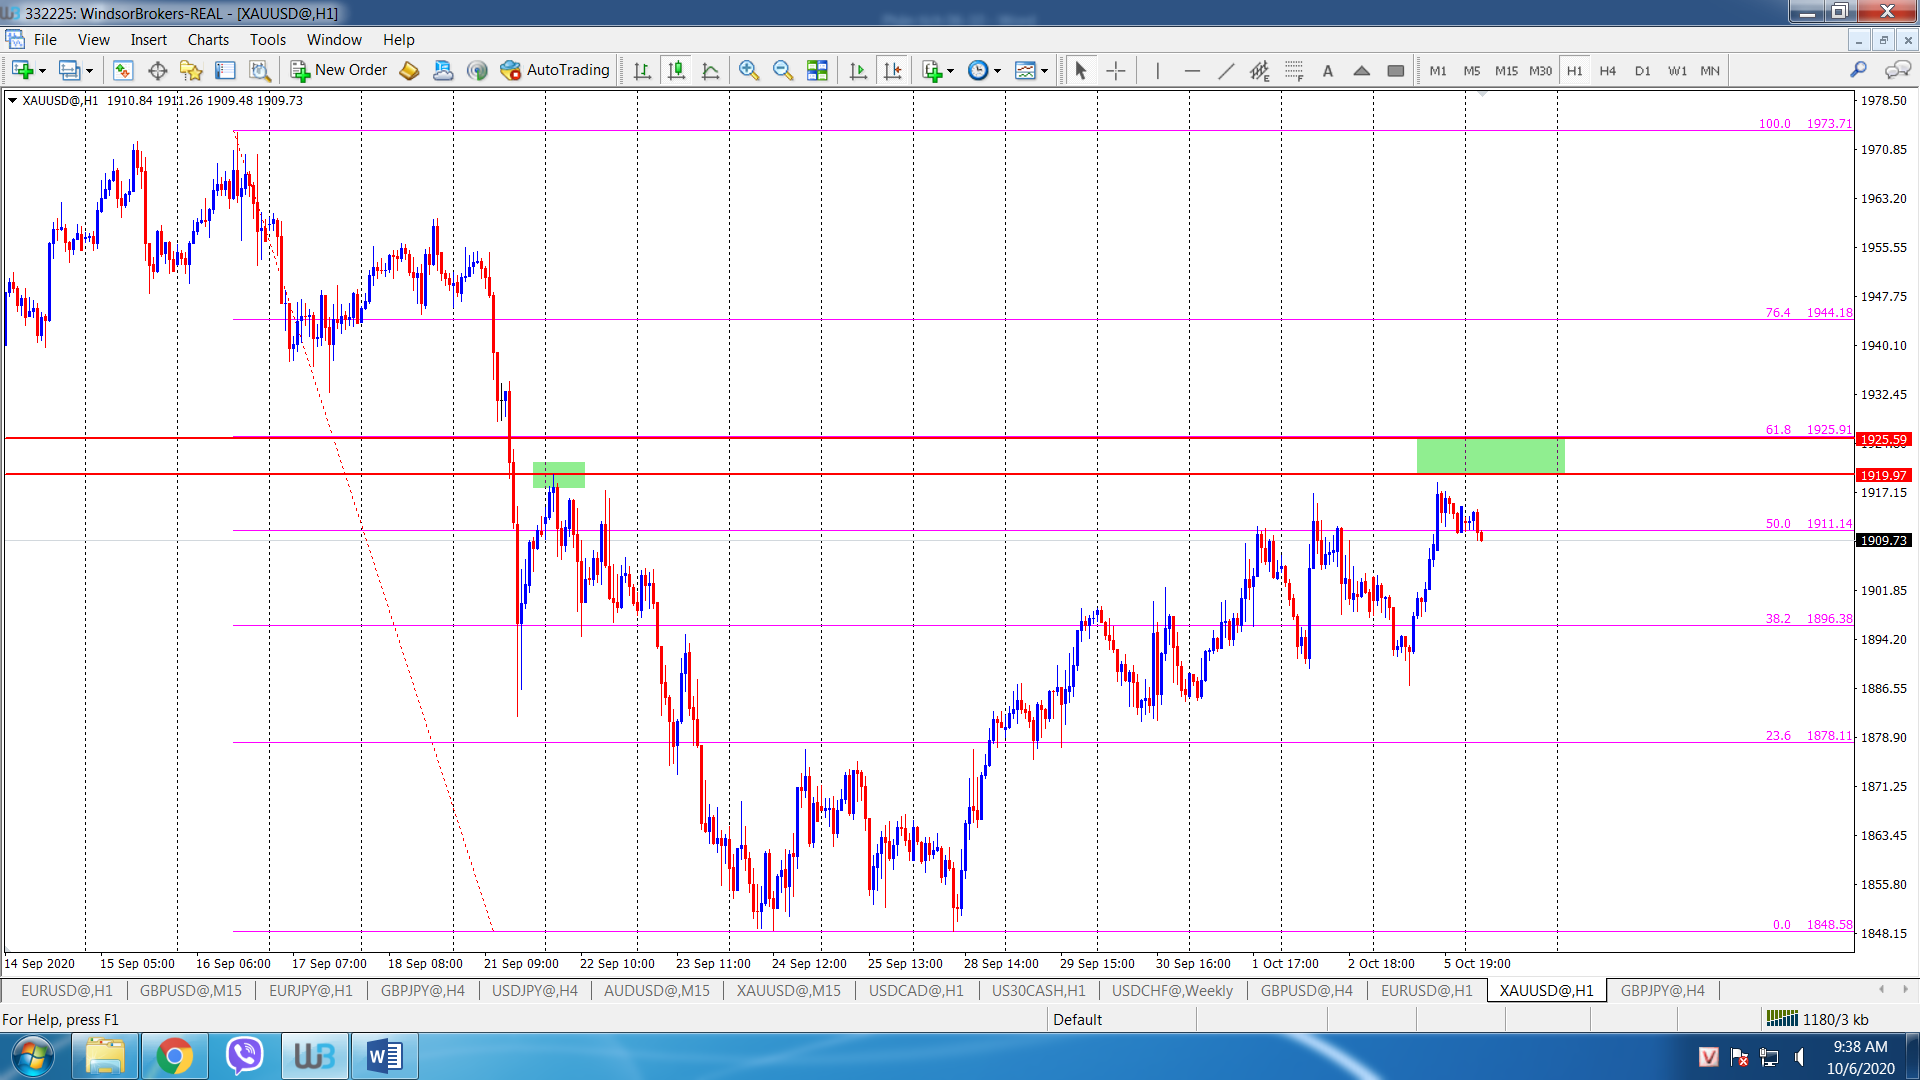Select the arrow cursor tool
Viewport: 1920px width, 1080px height.
(x=1080, y=70)
